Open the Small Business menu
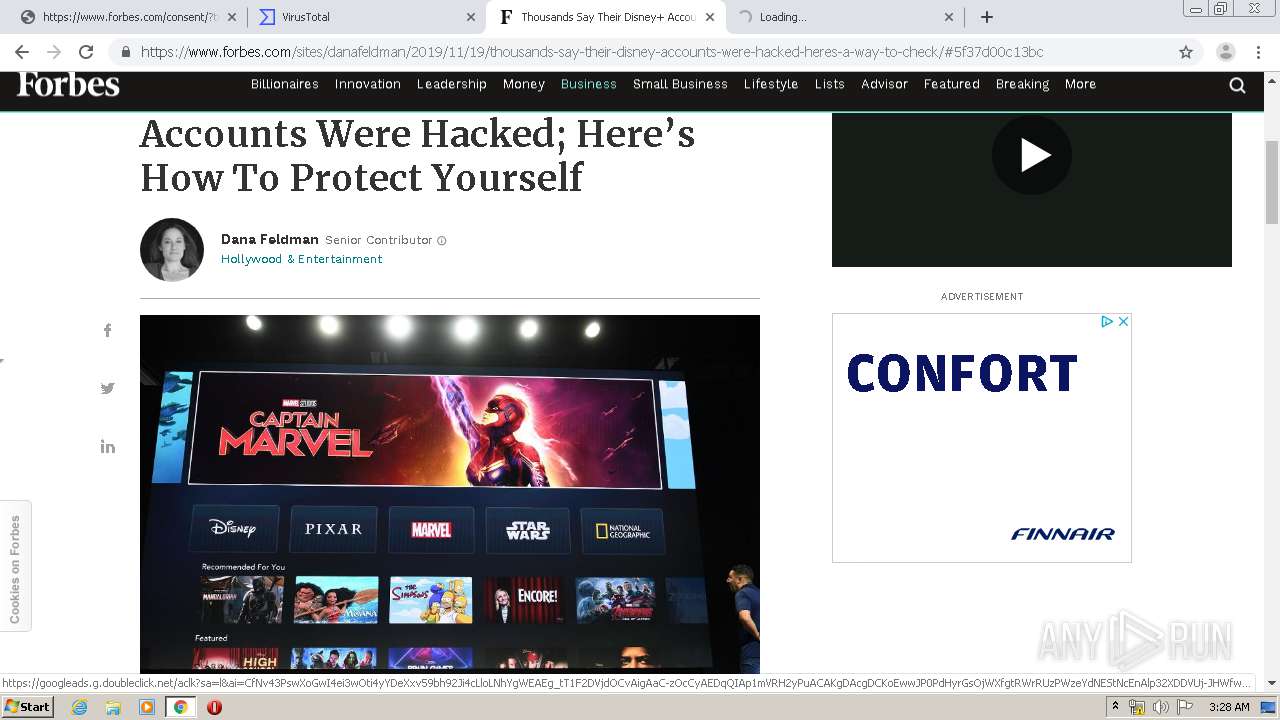Screen dimensions: 1280x720 (x=680, y=84)
